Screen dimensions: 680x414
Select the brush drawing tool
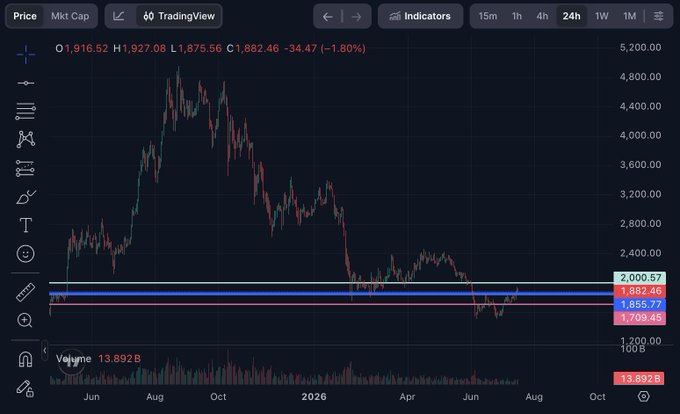pyautogui.click(x=26, y=197)
